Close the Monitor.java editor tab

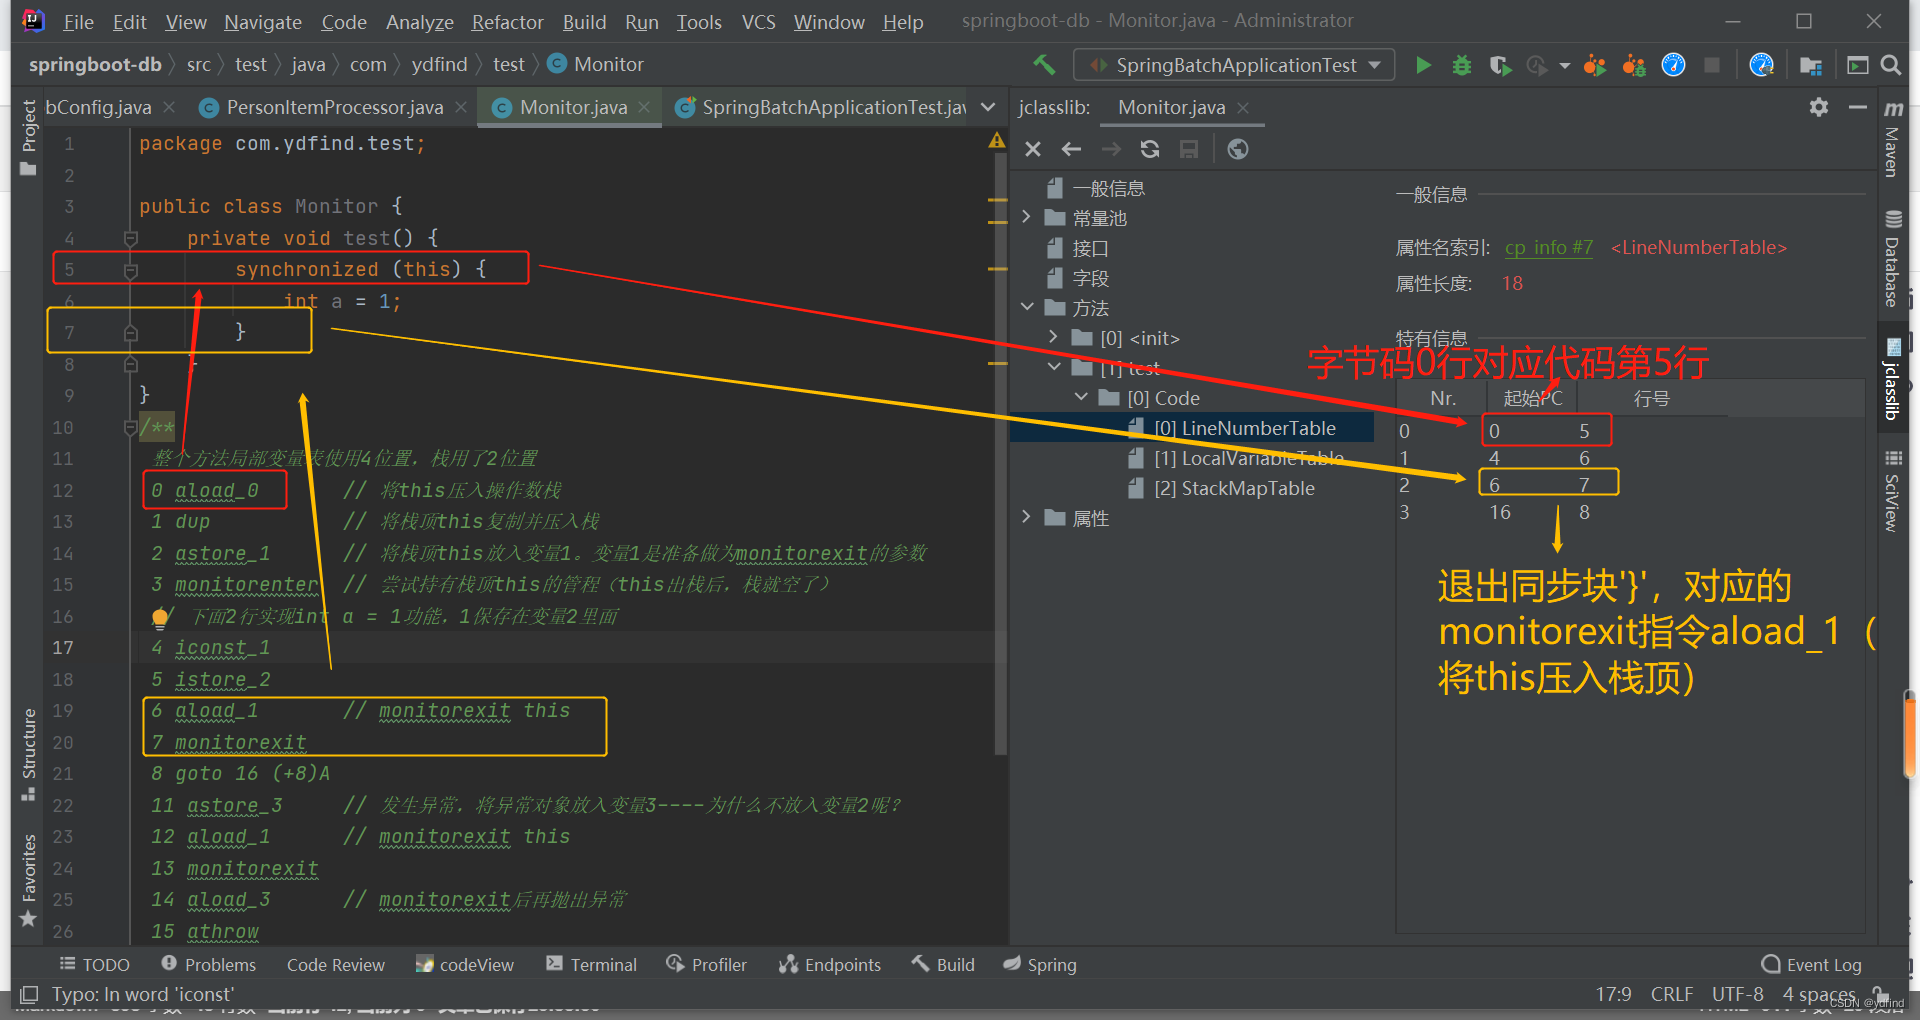(x=644, y=107)
